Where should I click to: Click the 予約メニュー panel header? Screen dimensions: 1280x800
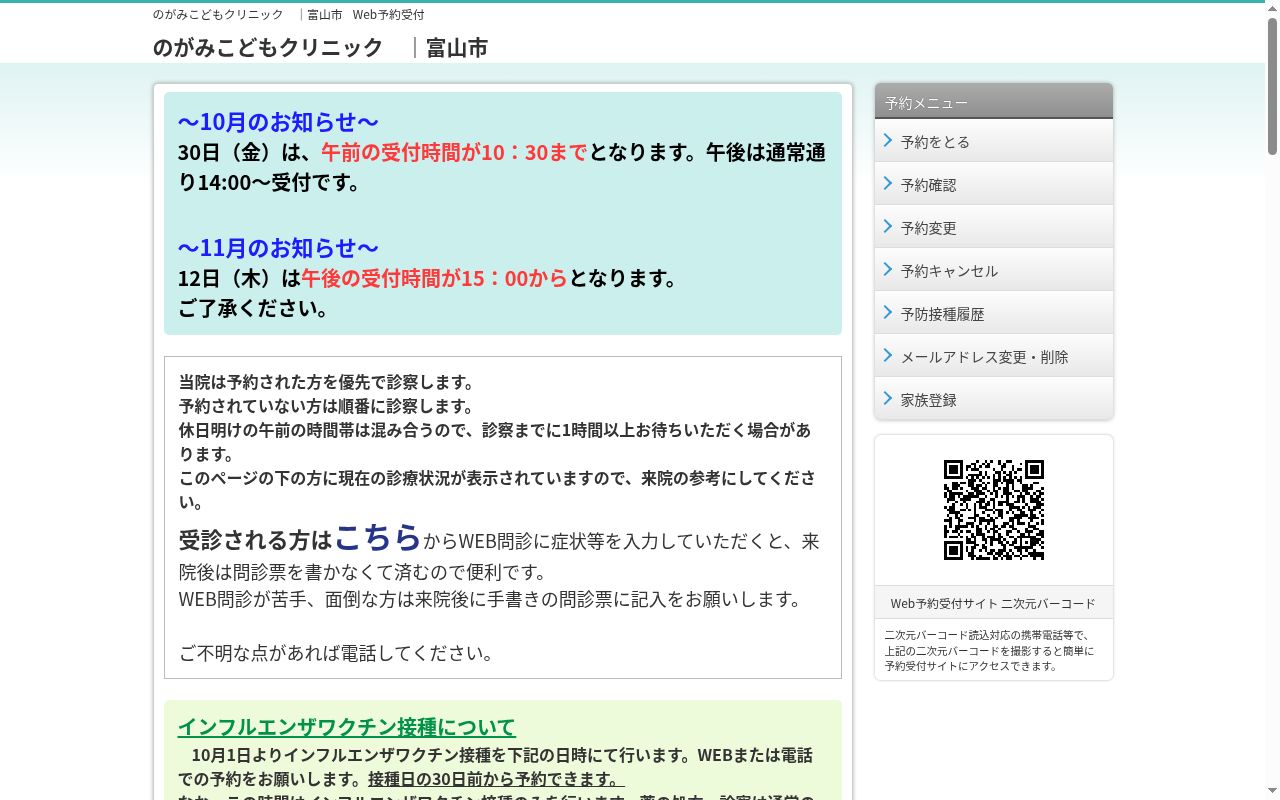994,102
